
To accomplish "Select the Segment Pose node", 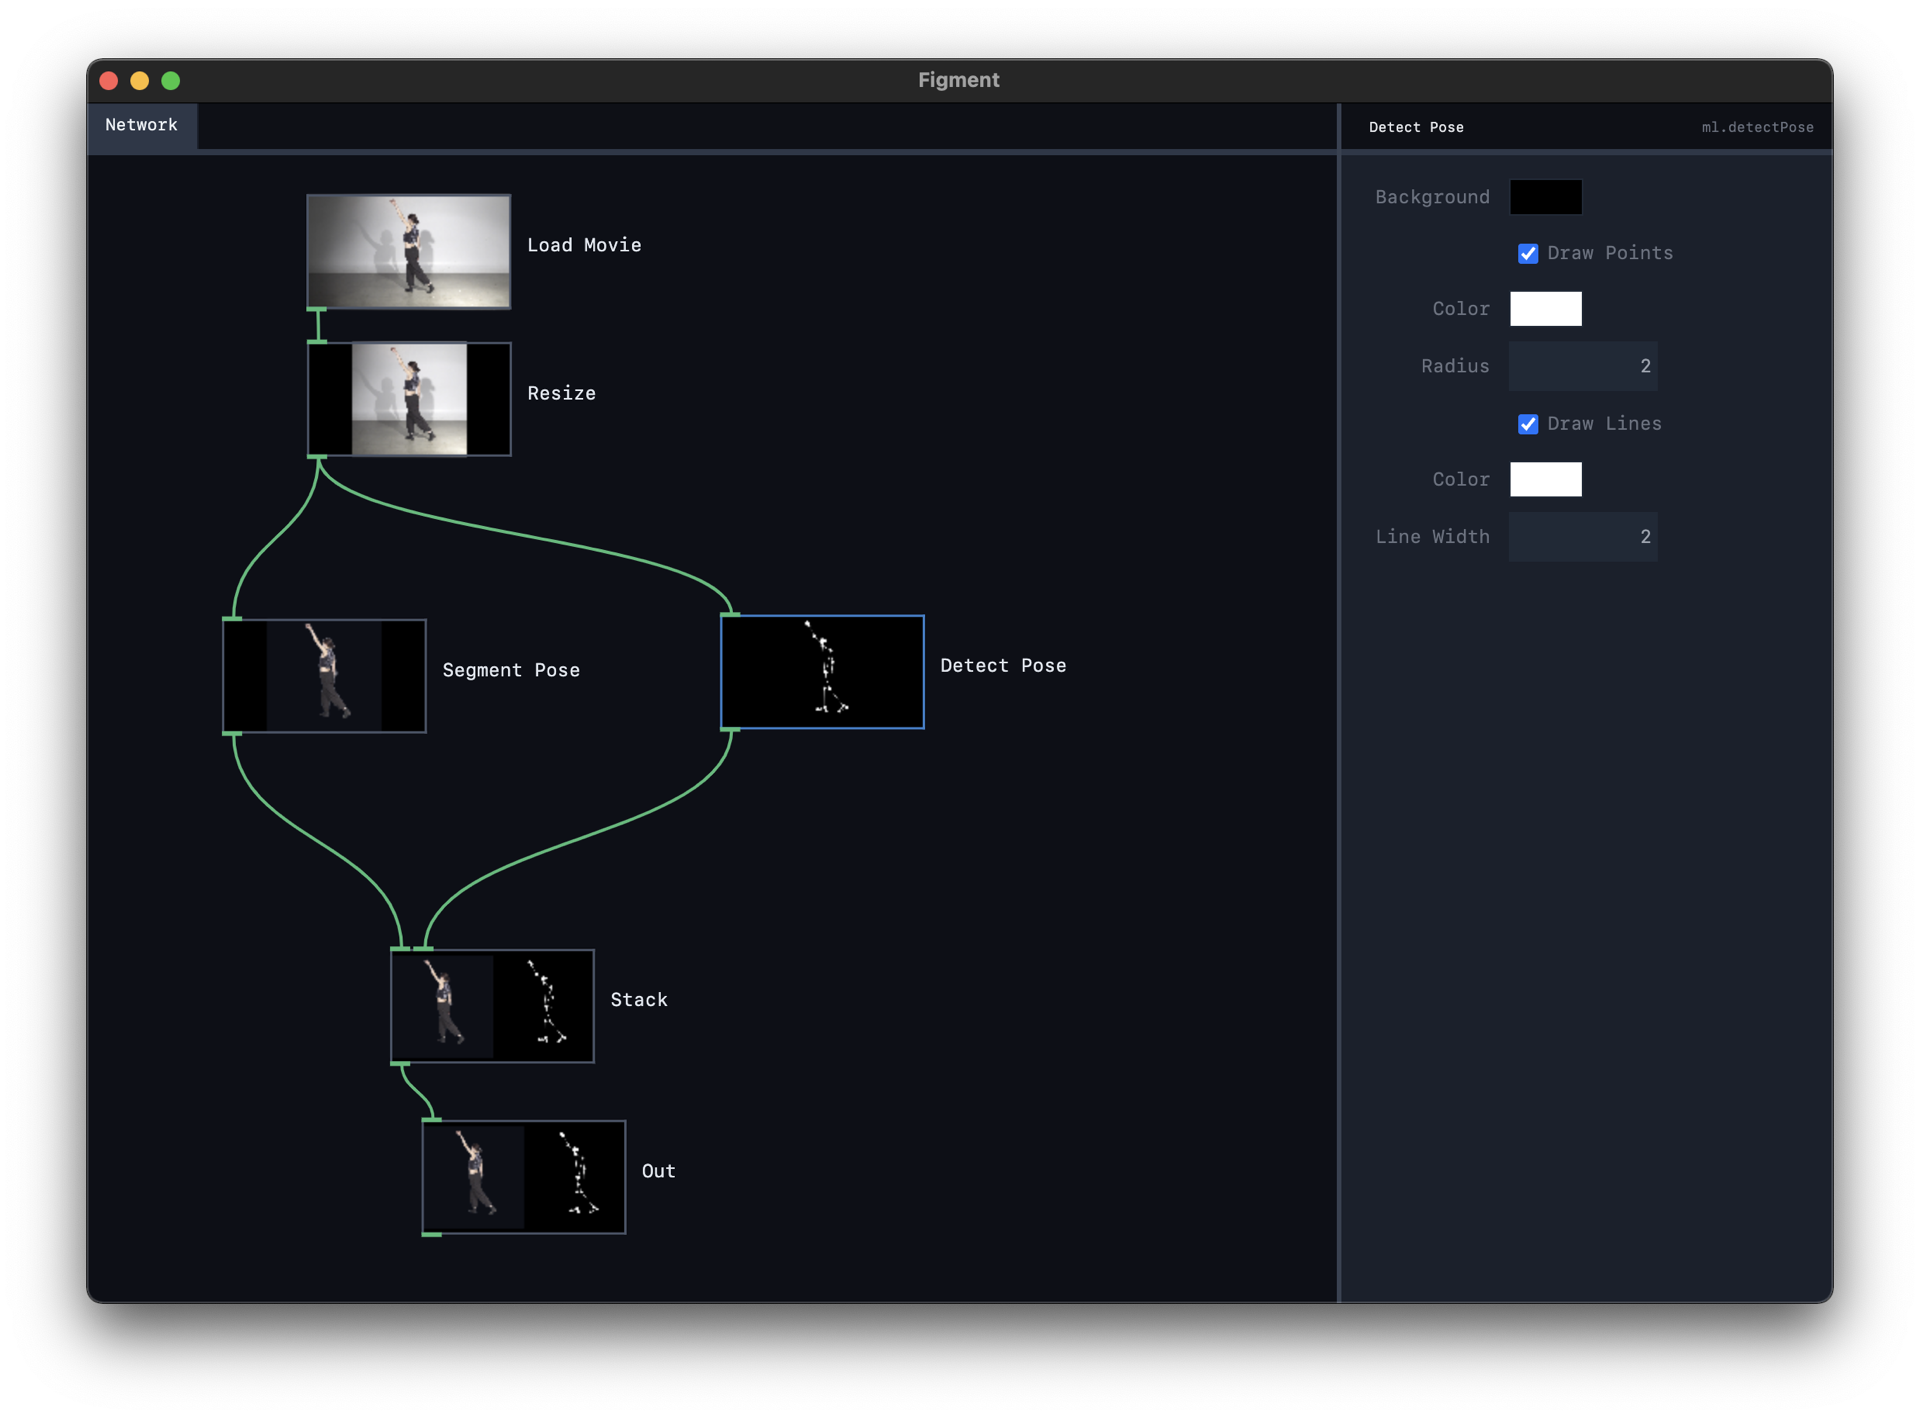I will click(x=324, y=675).
